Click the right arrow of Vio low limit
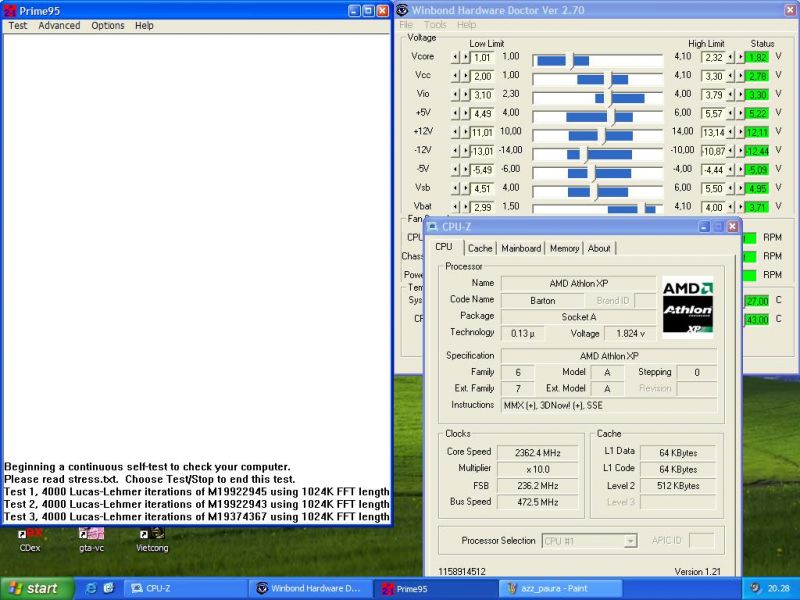 pyautogui.click(x=465, y=95)
